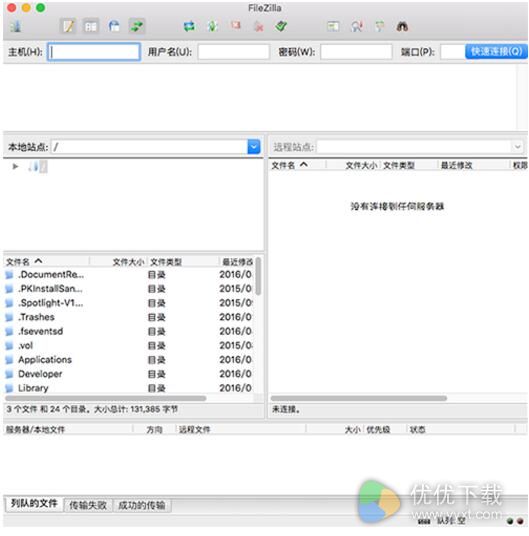Sort local files by 文件类型 column
This screenshot has height=536, width=529.
point(183,262)
